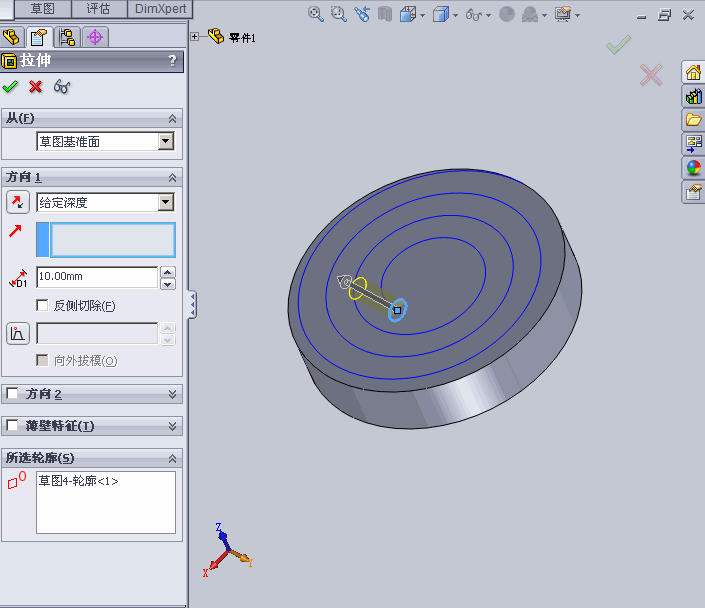
Task: Click the reverse direction button
Action: point(18,202)
